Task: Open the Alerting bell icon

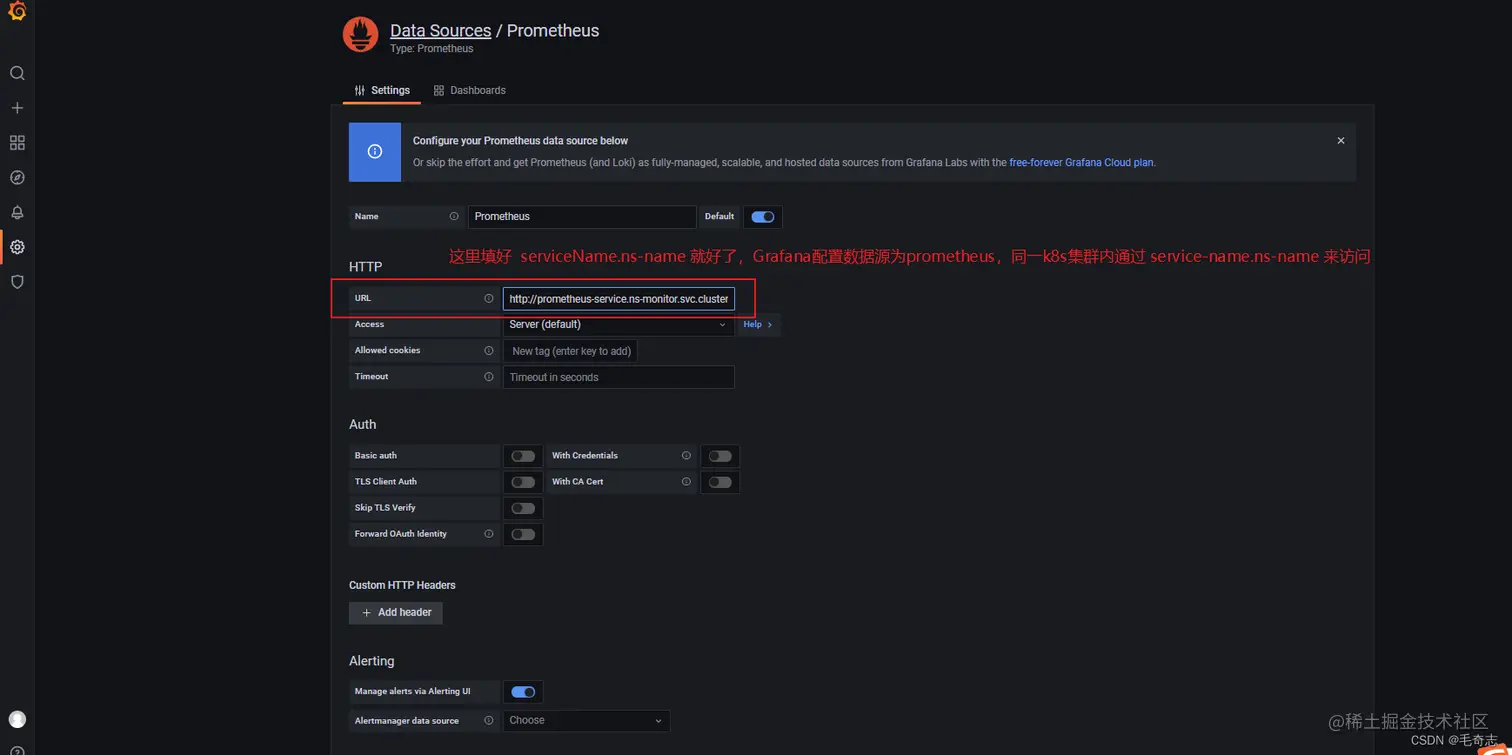Action: click(17, 212)
